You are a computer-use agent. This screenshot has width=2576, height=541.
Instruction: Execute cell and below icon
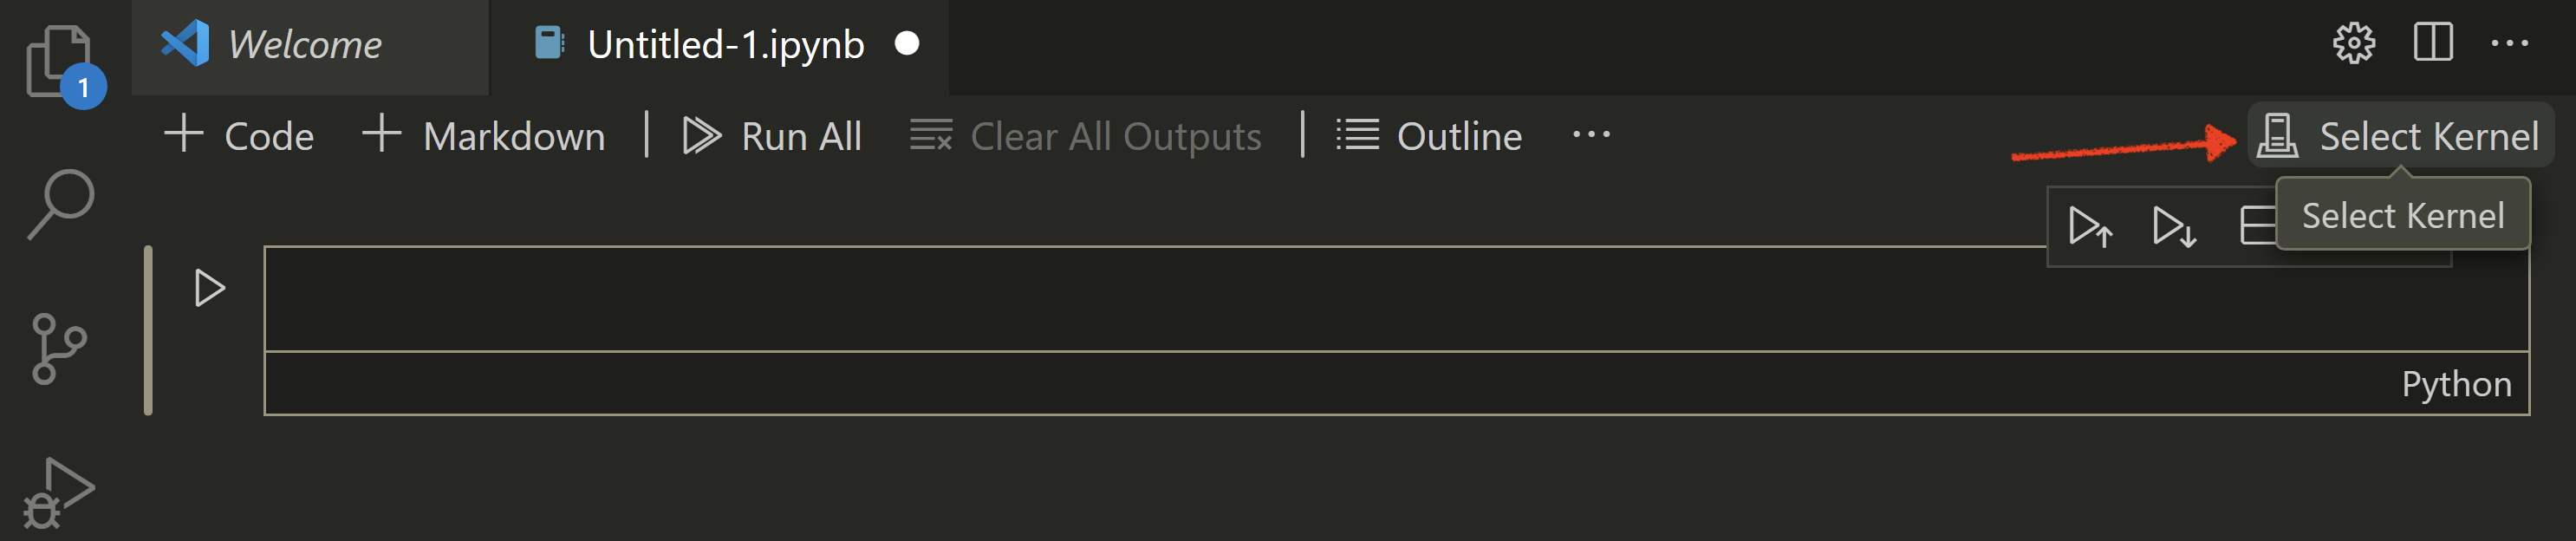click(x=2174, y=226)
